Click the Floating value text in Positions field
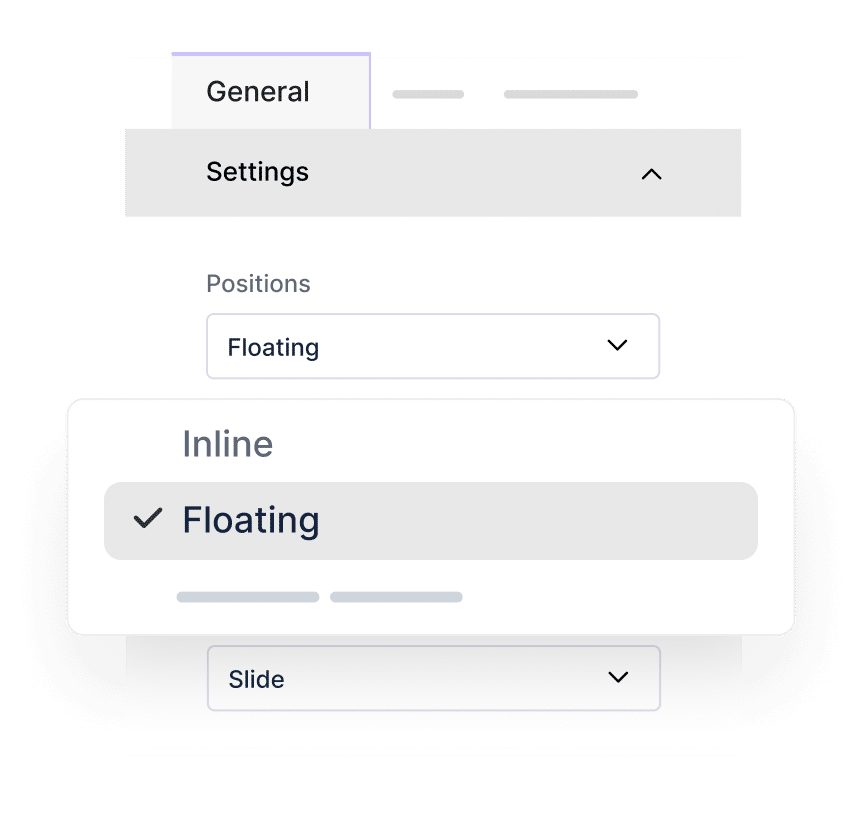Screen dimensions: 862x818 [x=273, y=348]
